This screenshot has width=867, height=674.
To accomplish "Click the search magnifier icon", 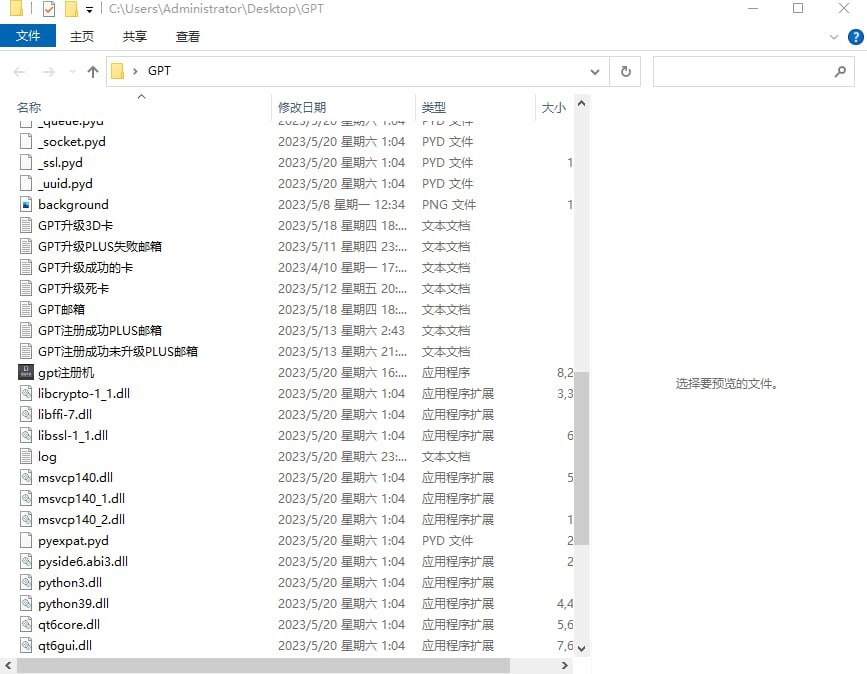I will pyautogui.click(x=841, y=71).
